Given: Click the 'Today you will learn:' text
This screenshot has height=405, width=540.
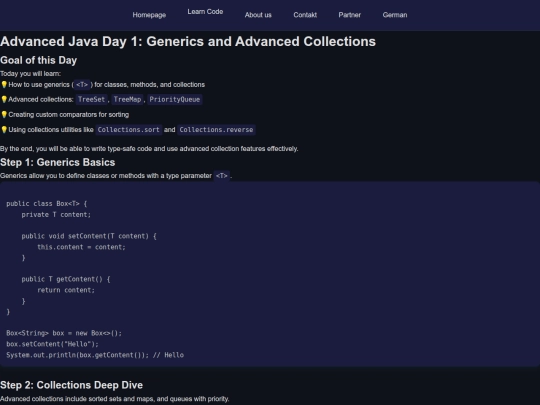Looking at the screenshot, I should tap(31, 74).
